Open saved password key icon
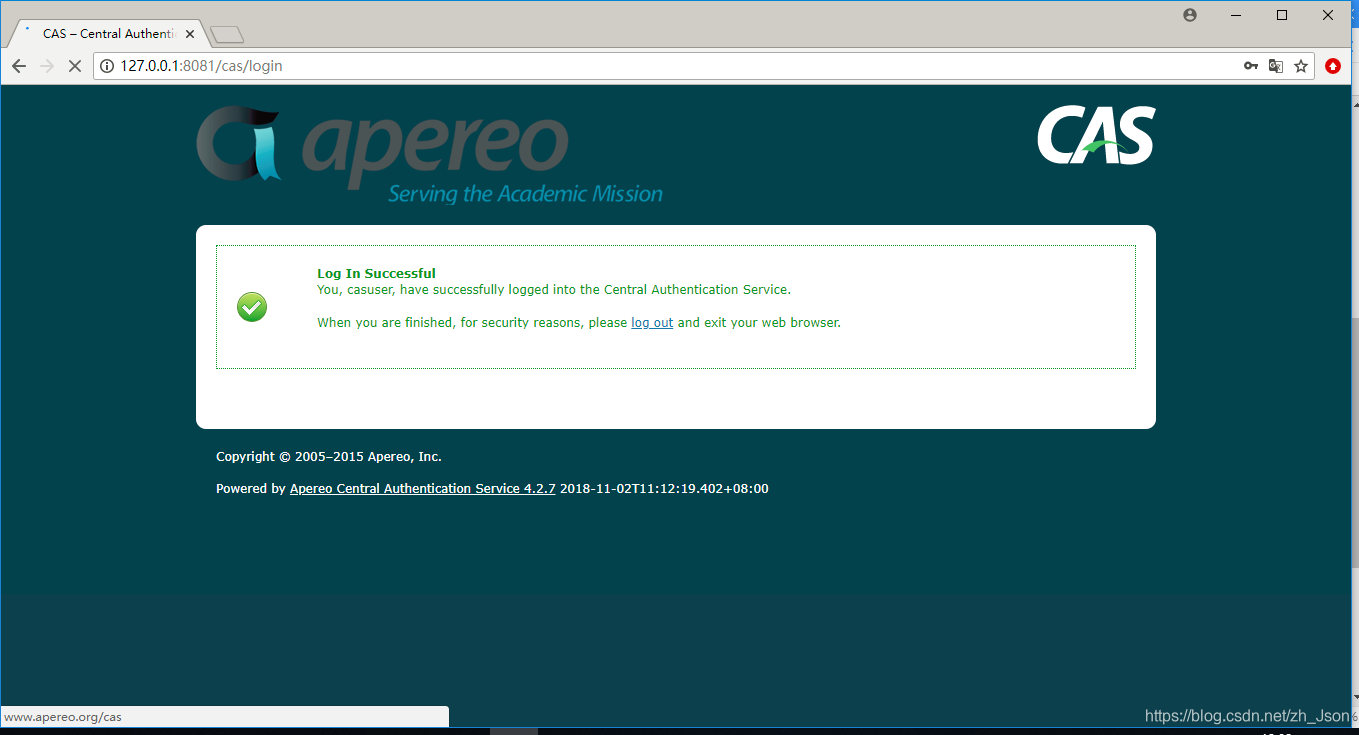 click(x=1250, y=66)
